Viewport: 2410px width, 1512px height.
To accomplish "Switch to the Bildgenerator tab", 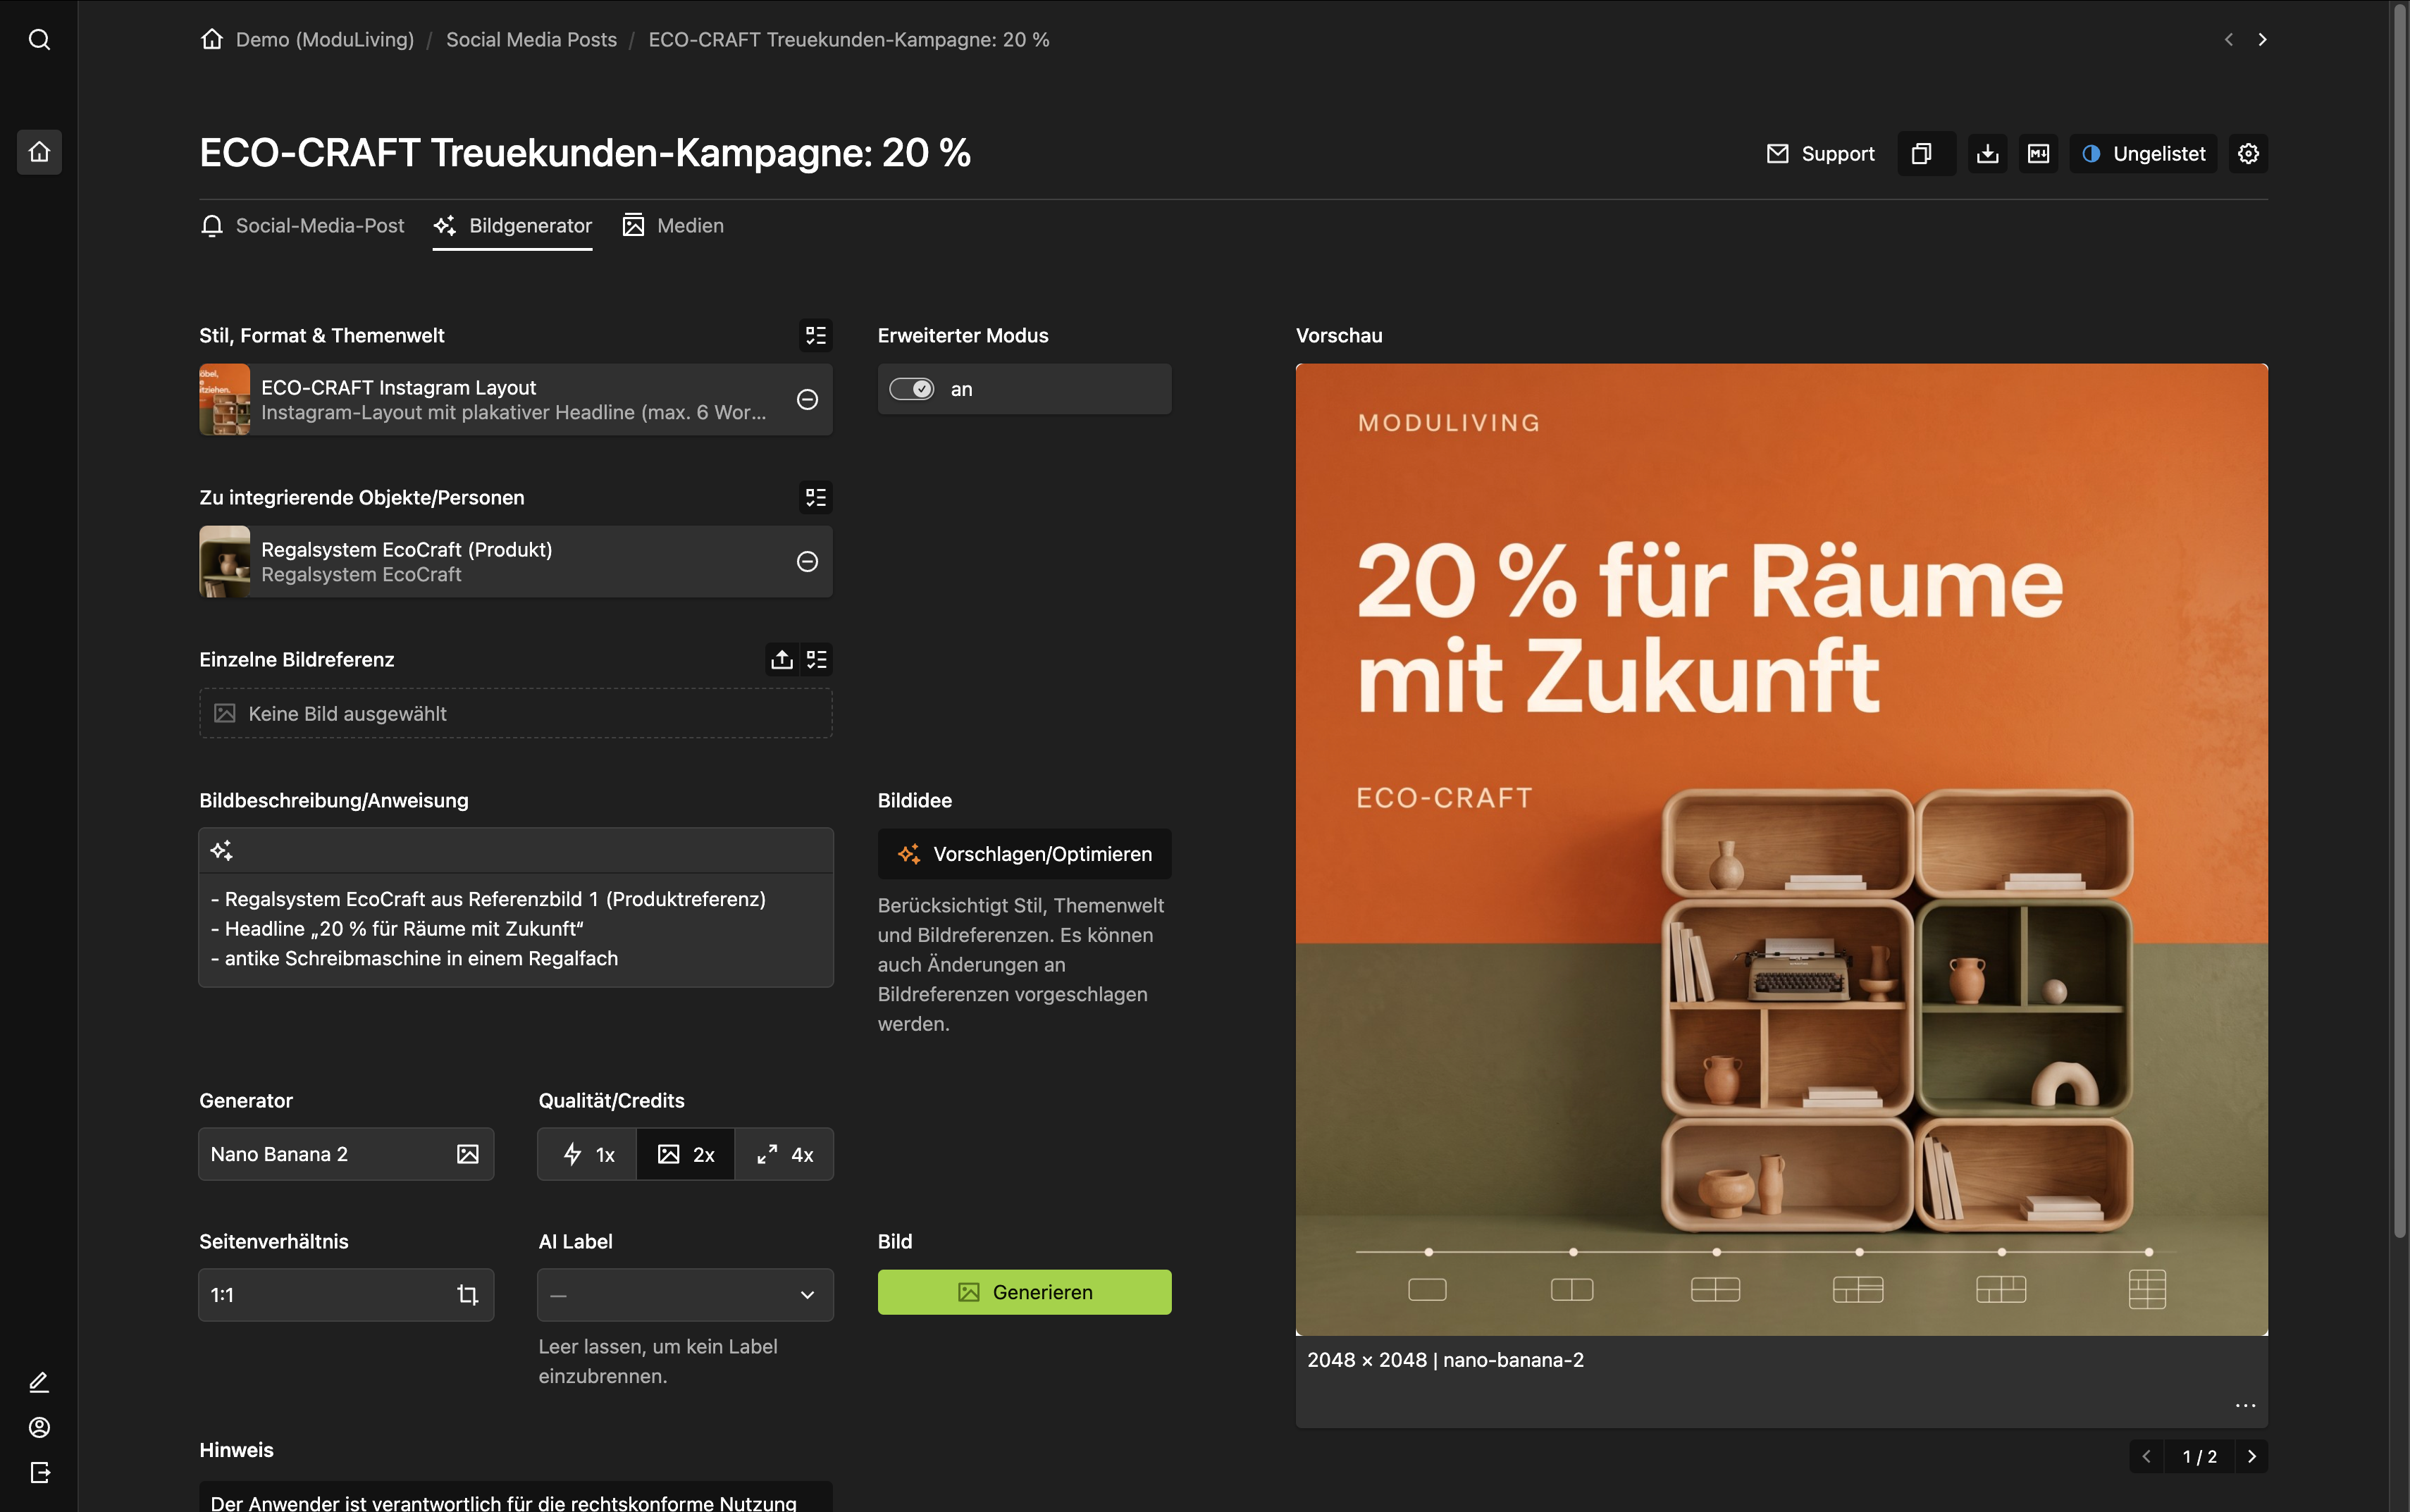I will (512, 226).
